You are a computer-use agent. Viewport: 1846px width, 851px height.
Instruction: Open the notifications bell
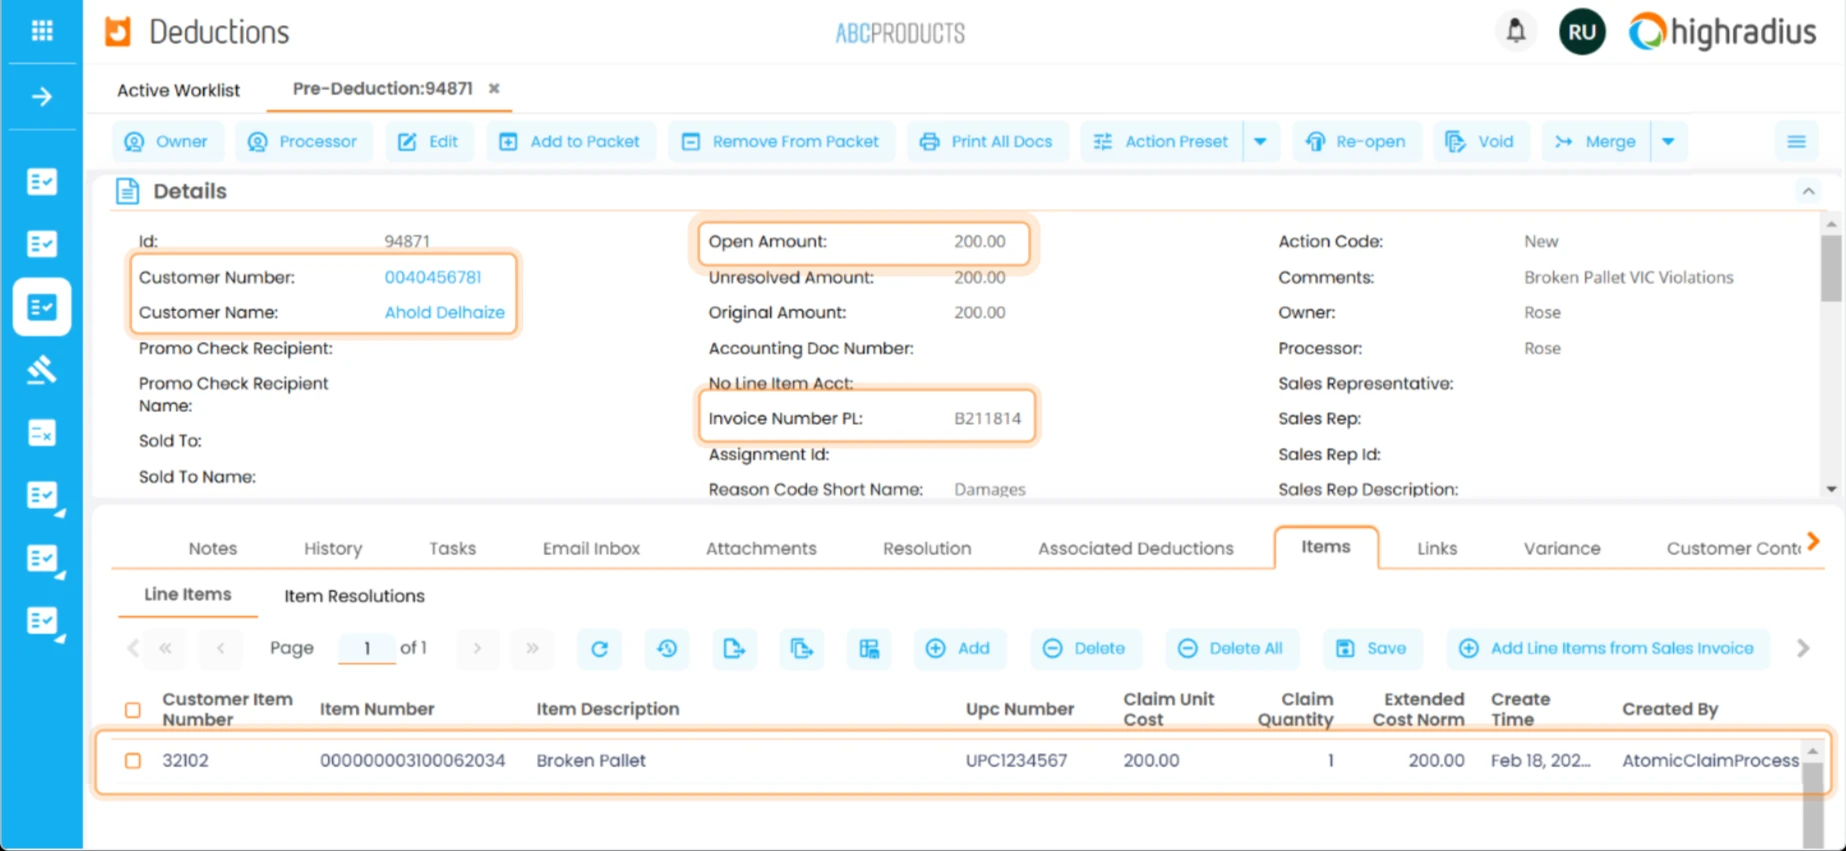(1516, 31)
